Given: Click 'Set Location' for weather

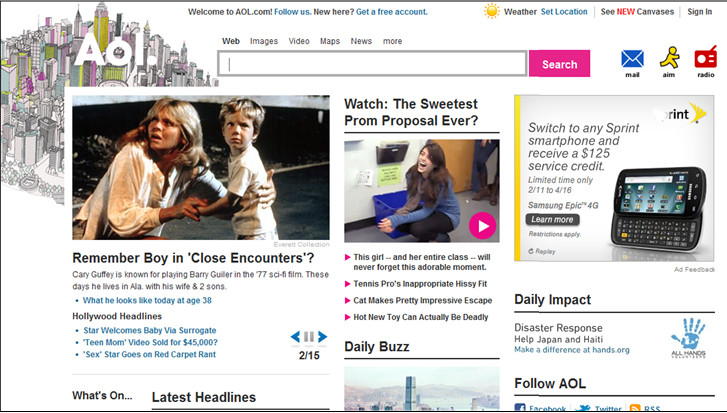Looking at the screenshot, I should [x=564, y=12].
